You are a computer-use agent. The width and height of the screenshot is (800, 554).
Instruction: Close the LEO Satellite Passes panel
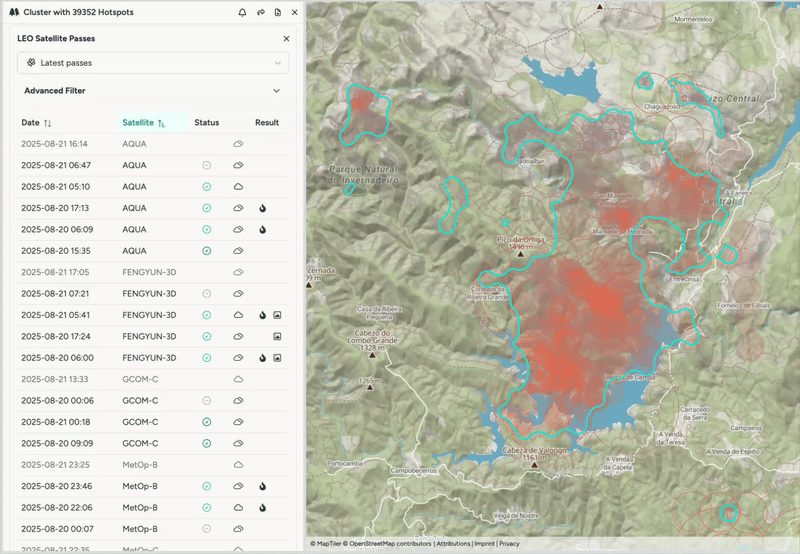[x=286, y=38]
